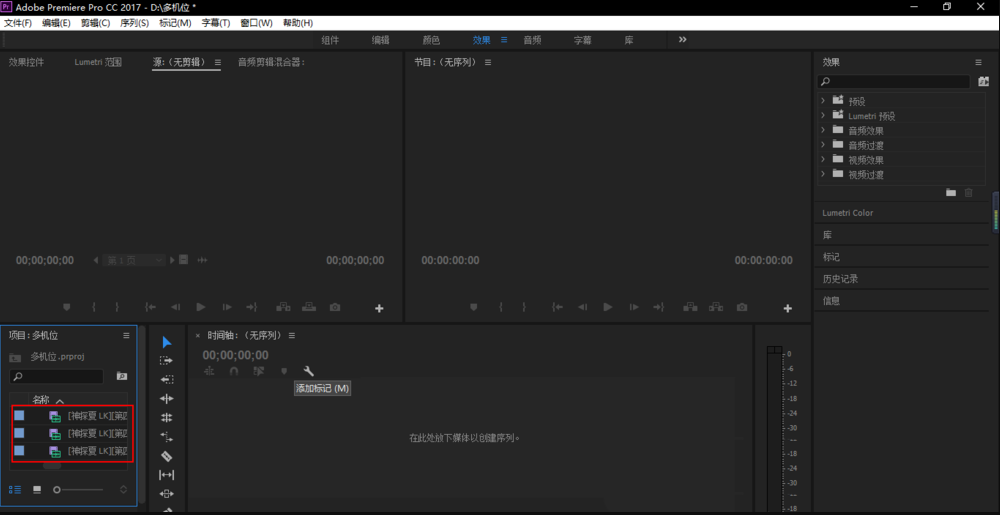The width and height of the screenshot is (1000, 515).
Task: Click Mark Out brace in Program monitor
Action: point(524,307)
